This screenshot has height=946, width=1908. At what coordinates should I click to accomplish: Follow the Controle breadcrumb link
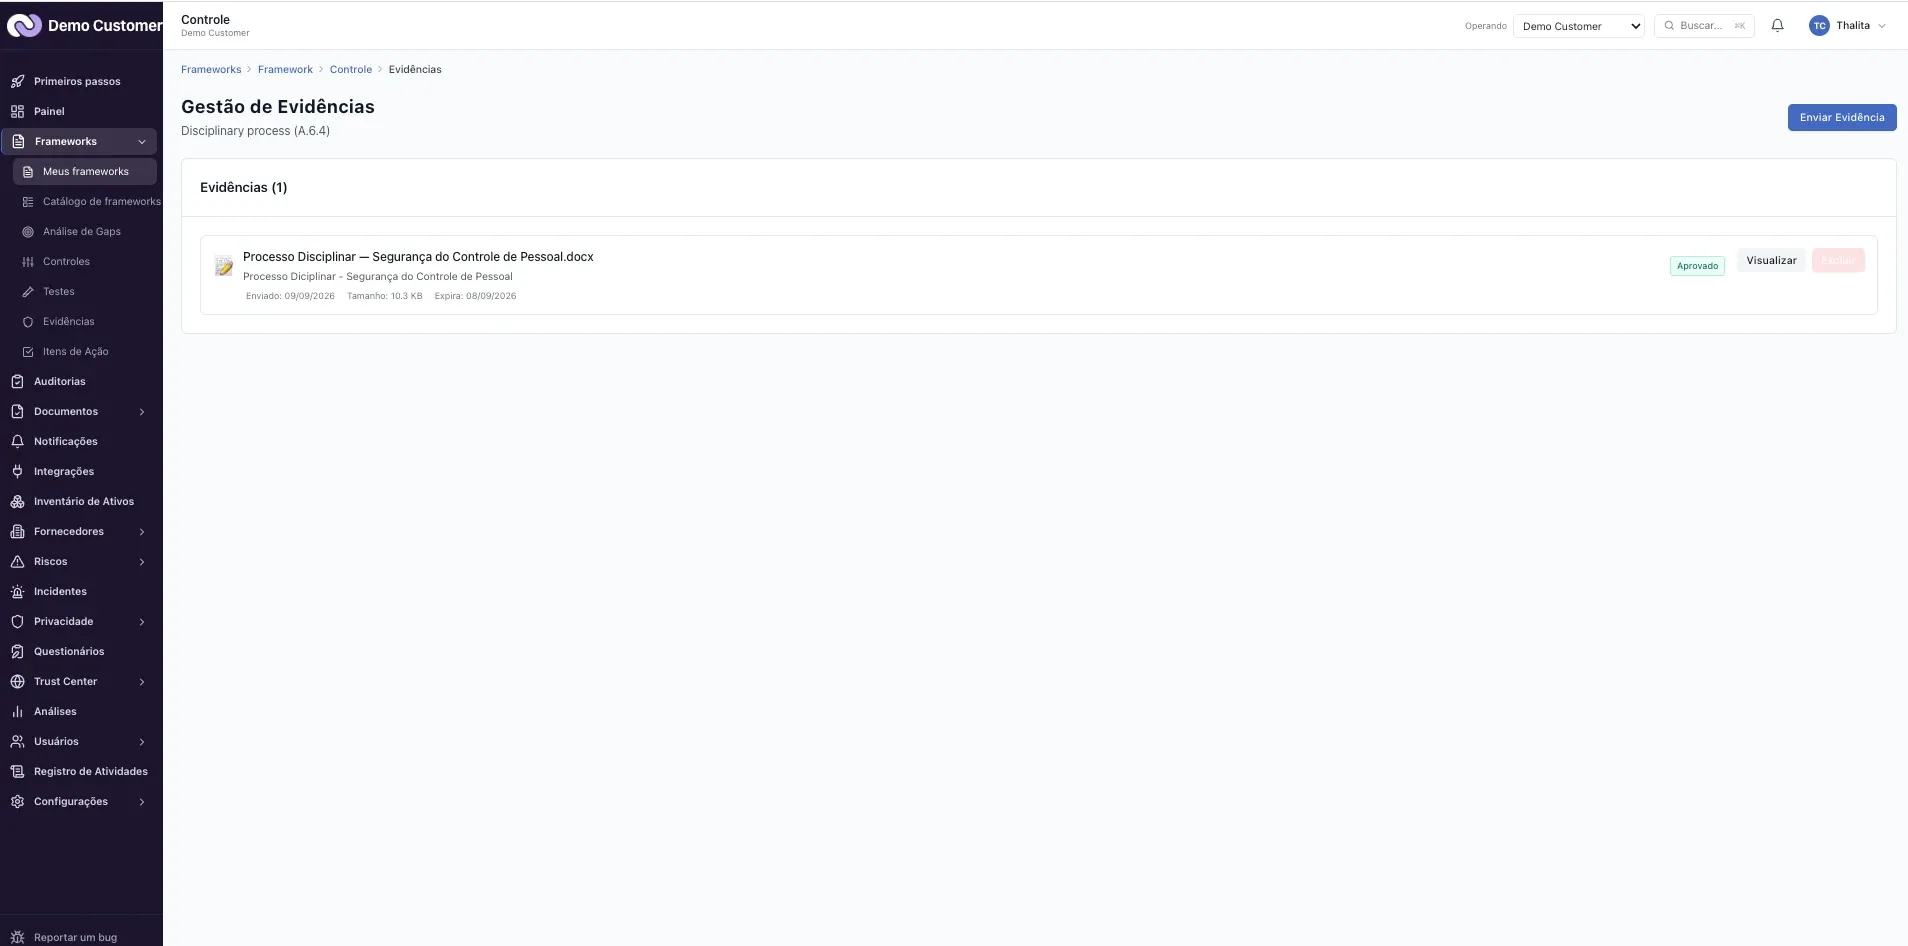tap(351, 69)
